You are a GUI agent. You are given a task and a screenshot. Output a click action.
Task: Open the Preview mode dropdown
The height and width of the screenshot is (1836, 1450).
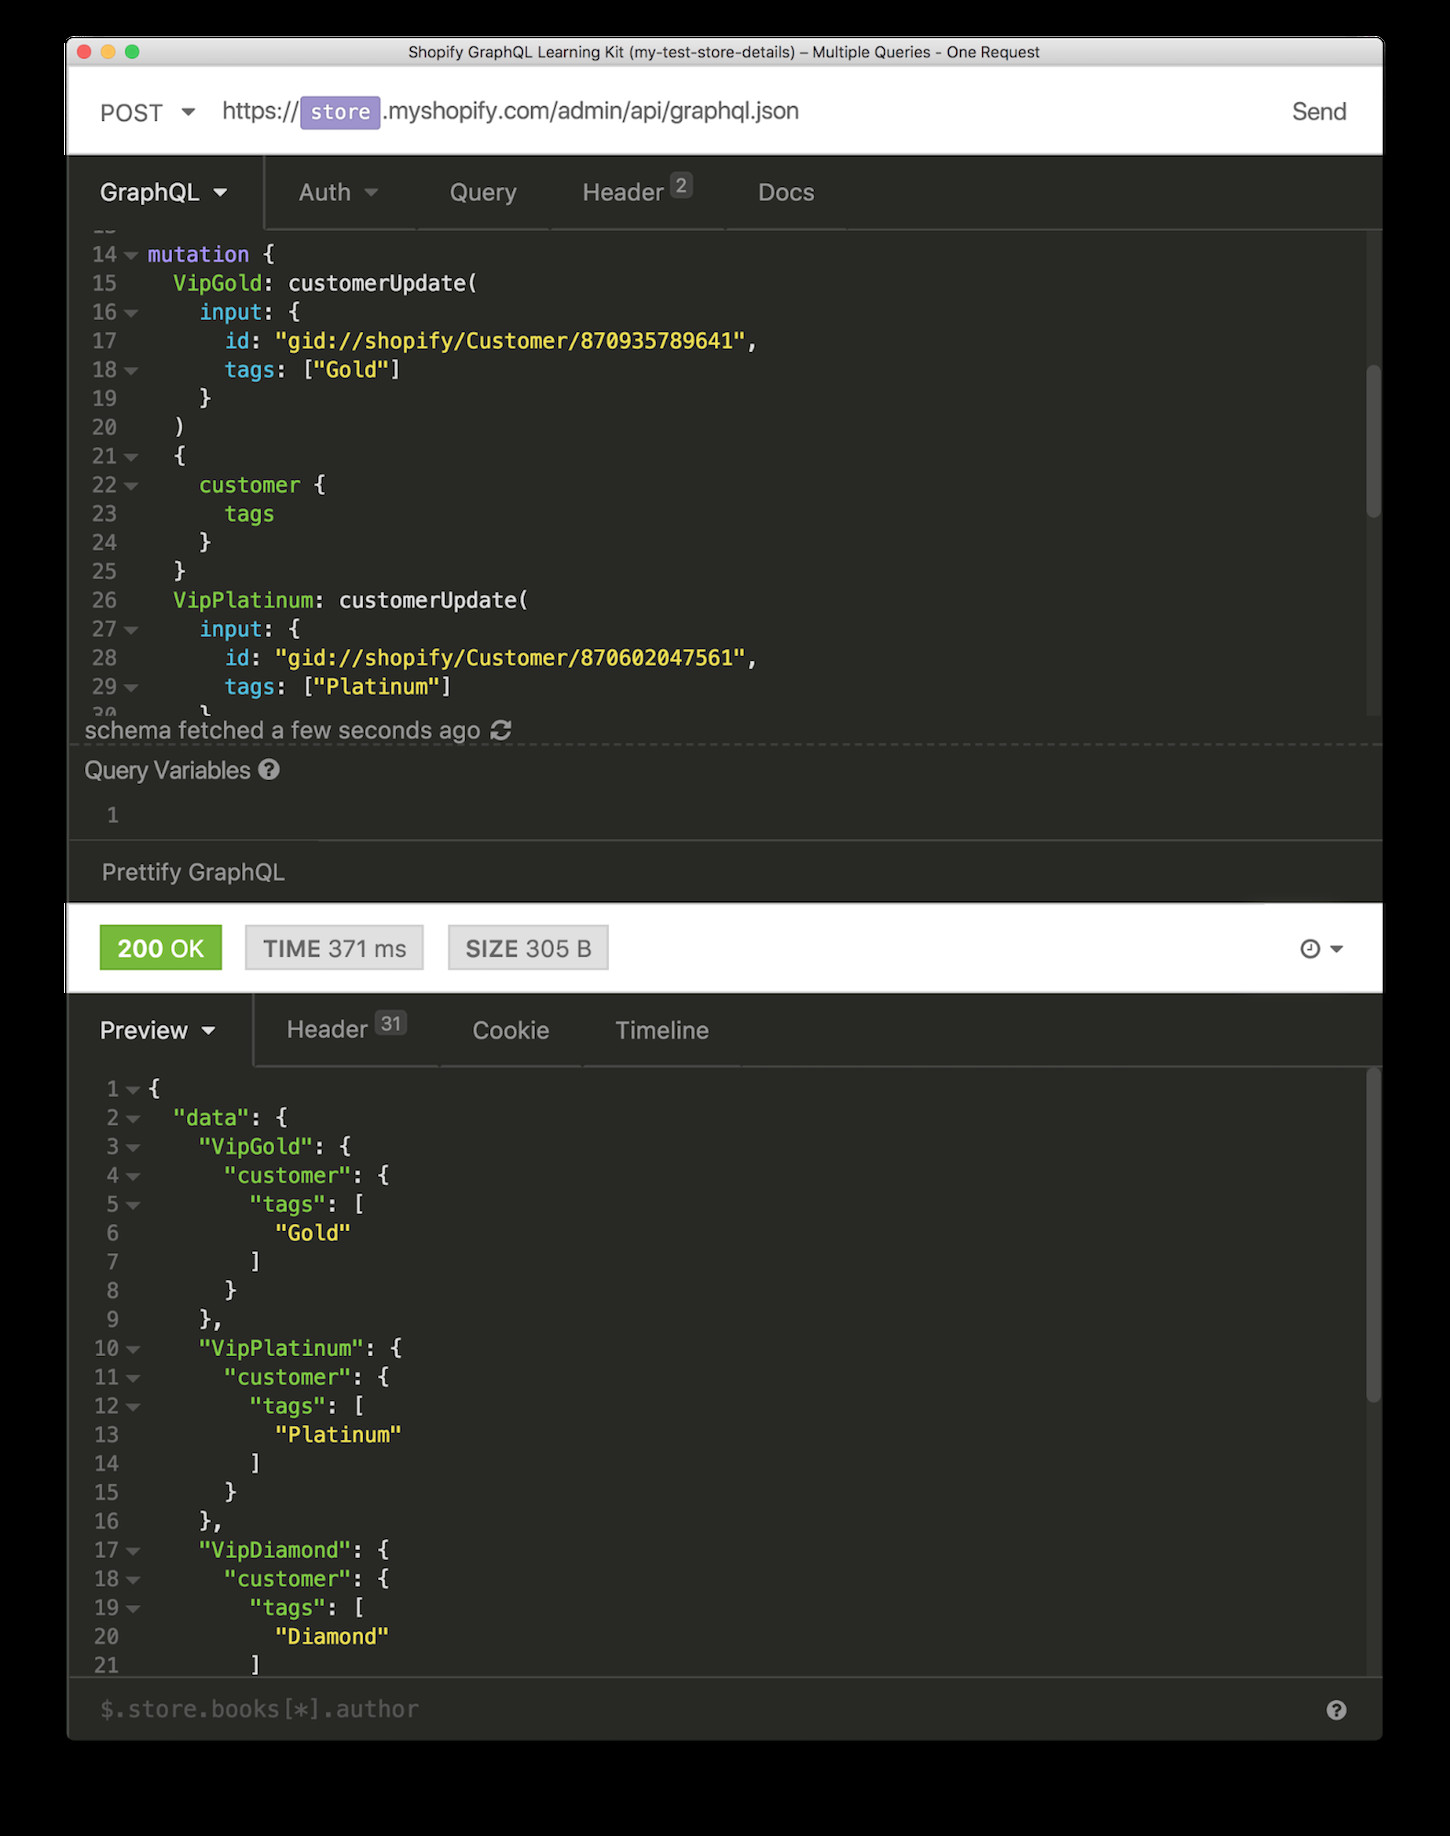[157, 1030]
